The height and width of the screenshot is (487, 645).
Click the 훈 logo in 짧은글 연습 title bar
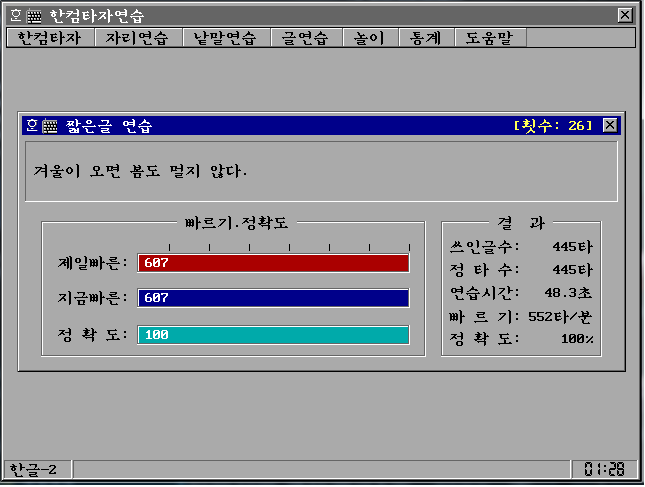point(32,125)
